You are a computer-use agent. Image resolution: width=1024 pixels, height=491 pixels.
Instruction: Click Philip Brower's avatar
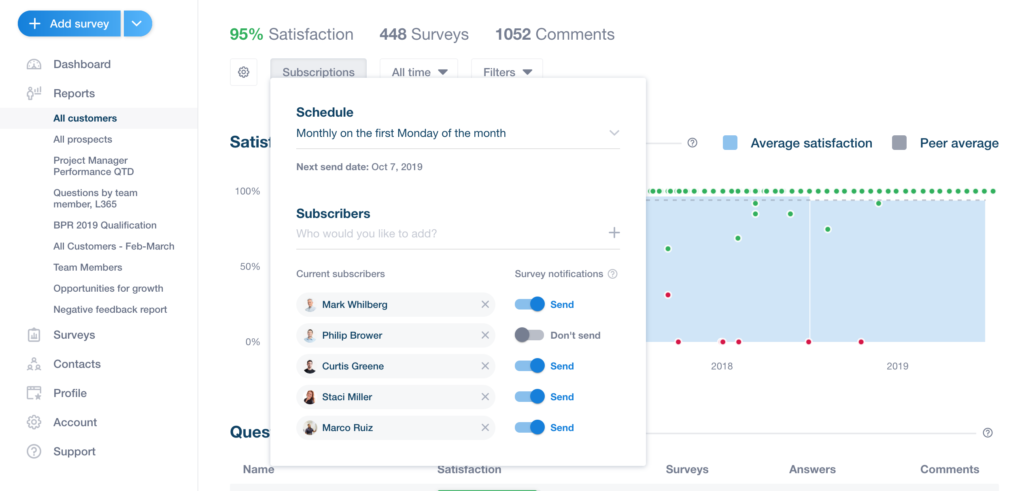tap(310, 335)
